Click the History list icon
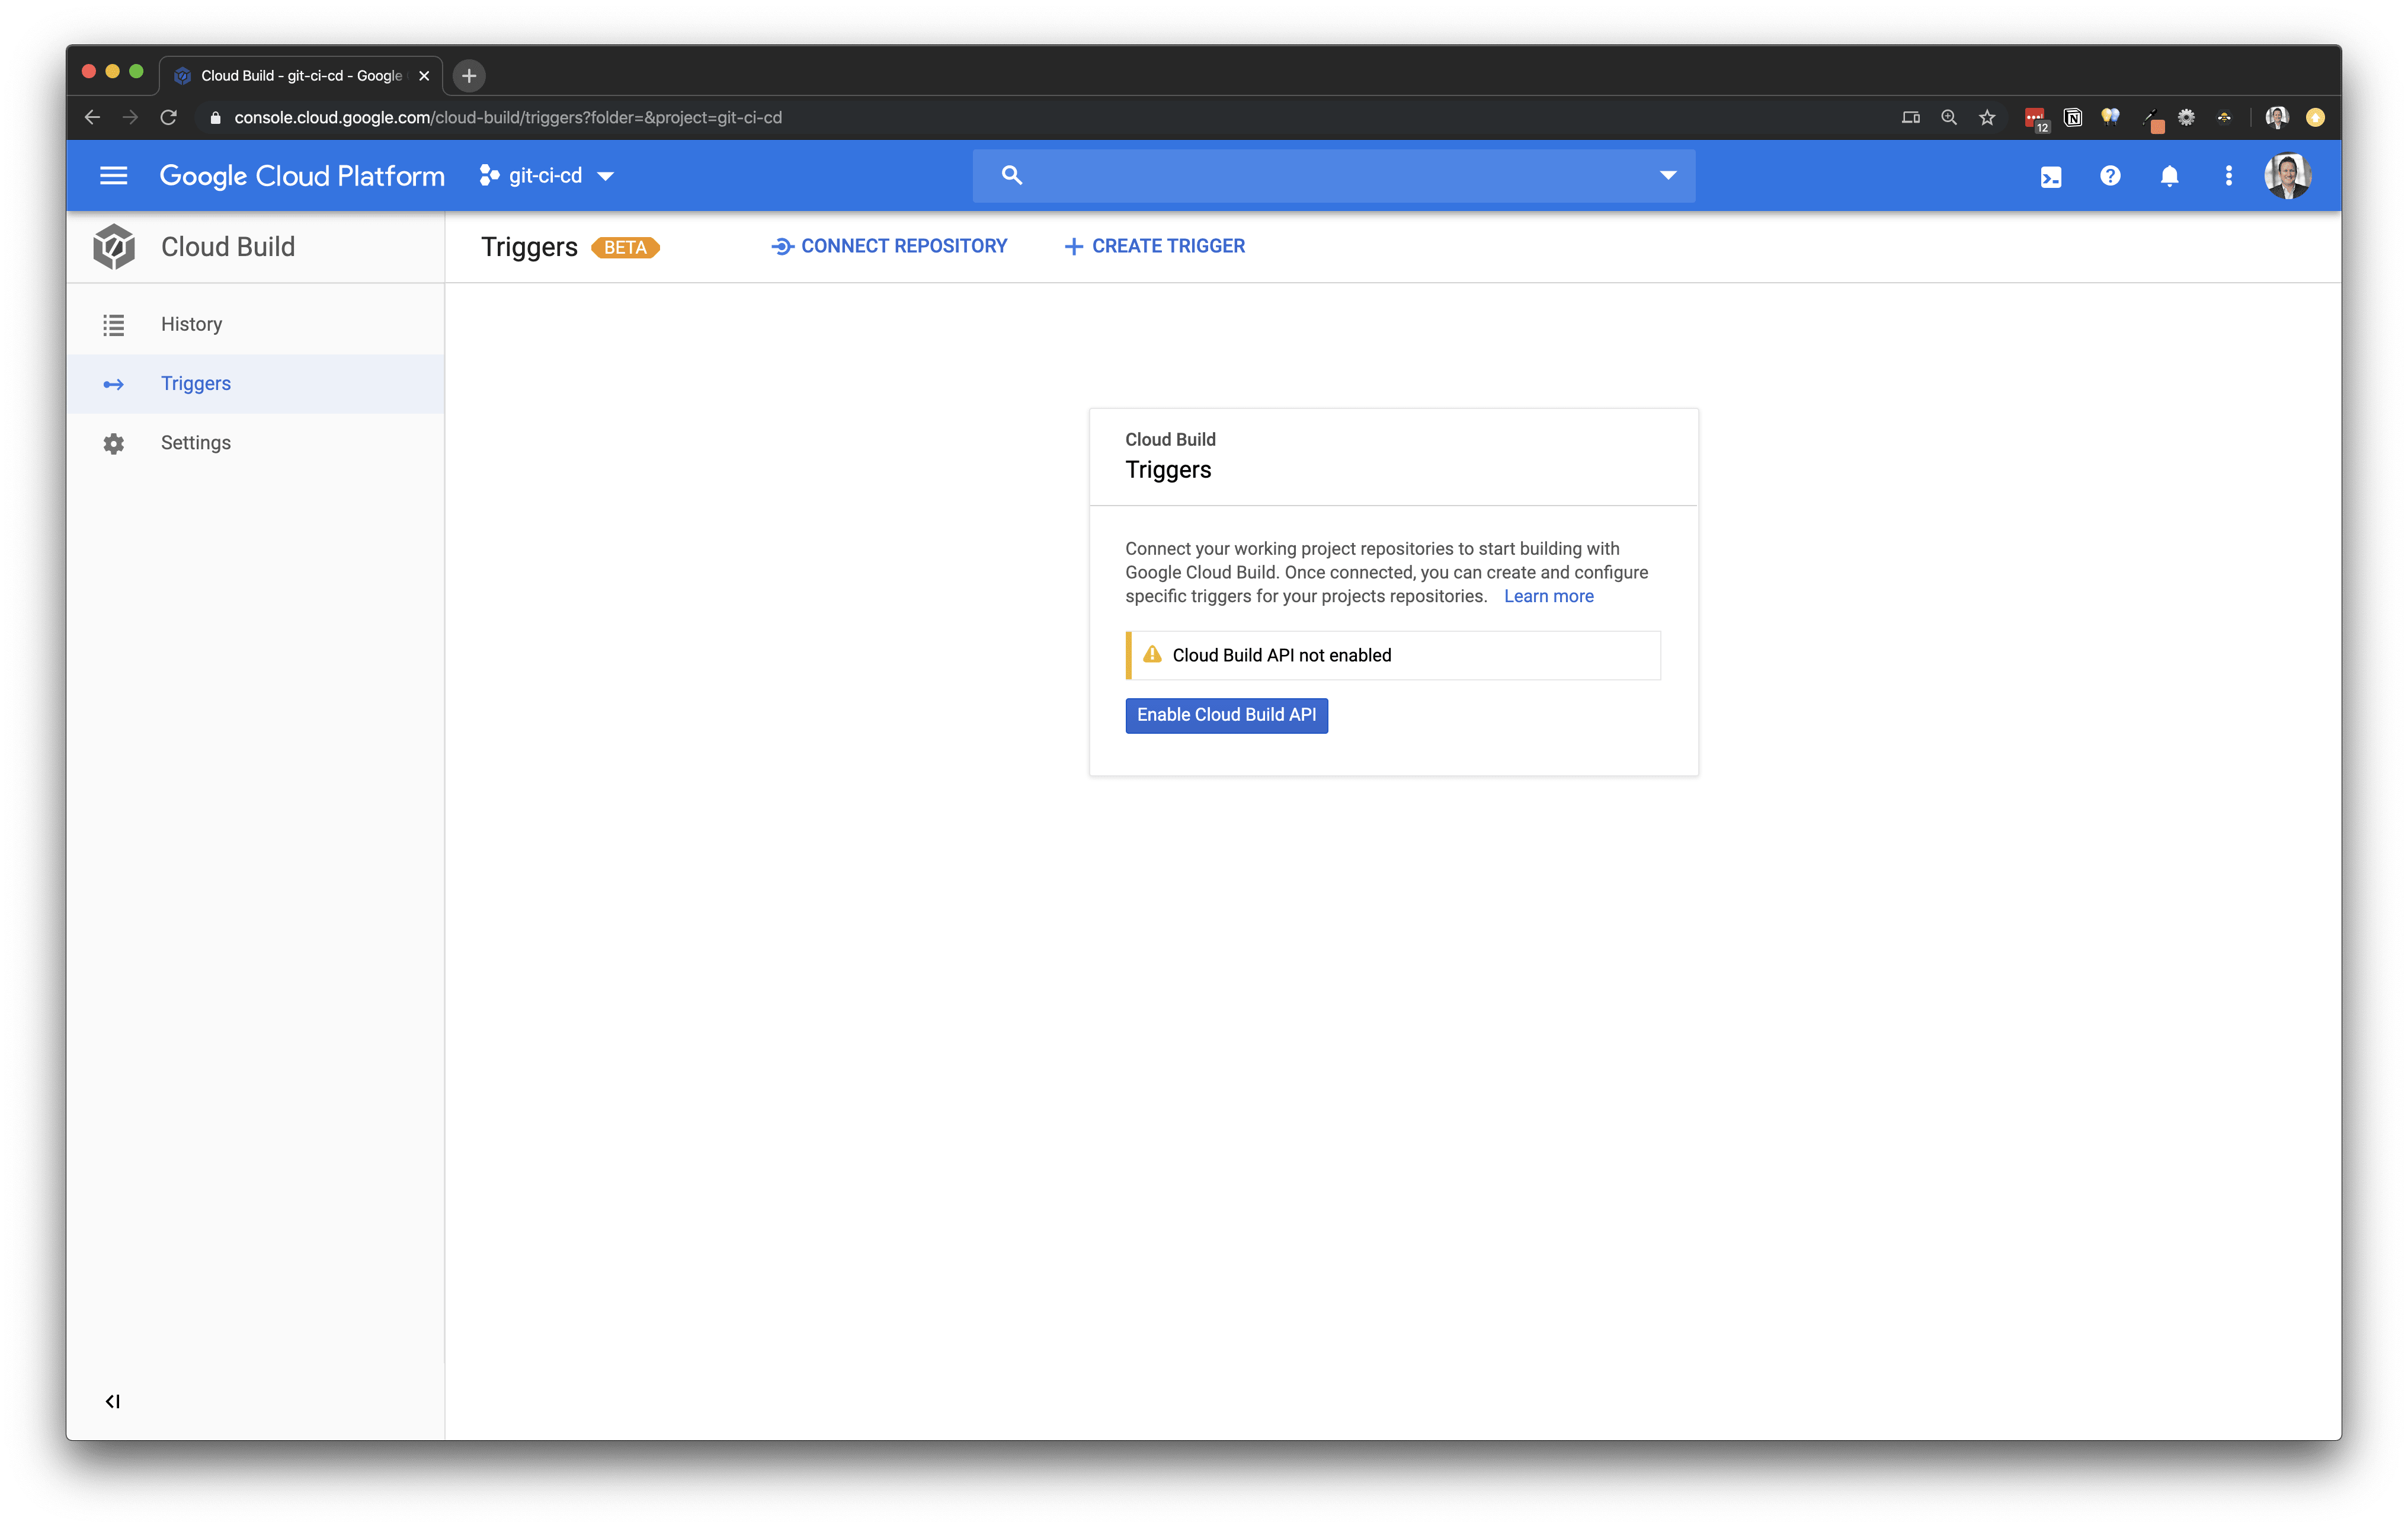The height and width of the screenshot is (1528, 2408). [114, 325]
